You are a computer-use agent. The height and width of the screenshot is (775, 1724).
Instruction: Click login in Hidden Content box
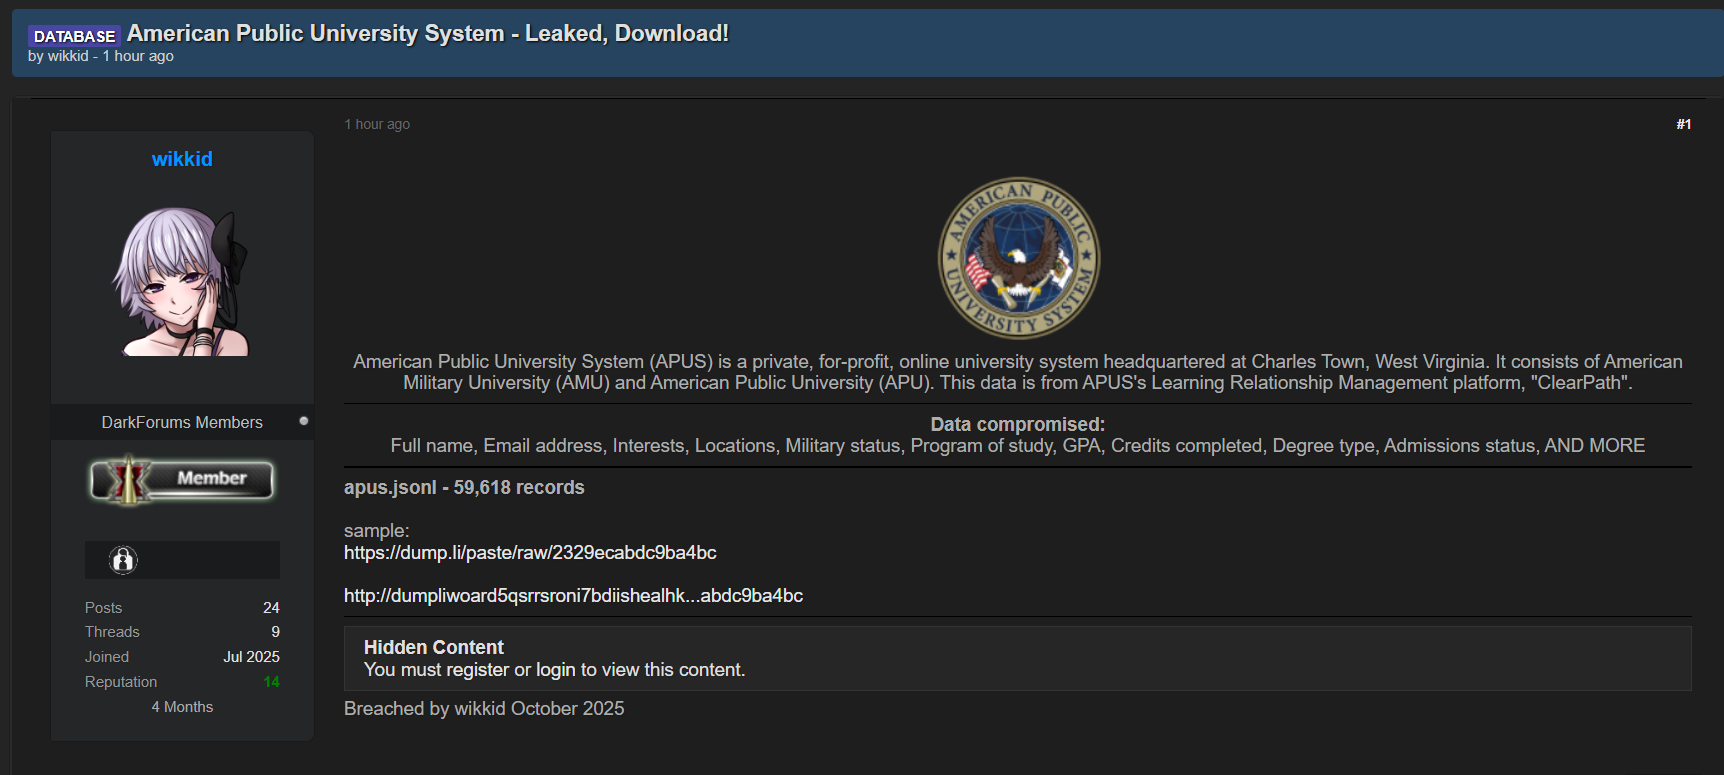click(555, 670)
